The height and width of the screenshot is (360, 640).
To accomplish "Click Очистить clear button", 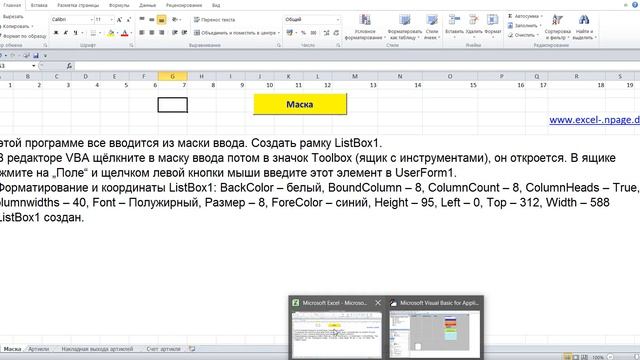I will (x=522, y=35).
